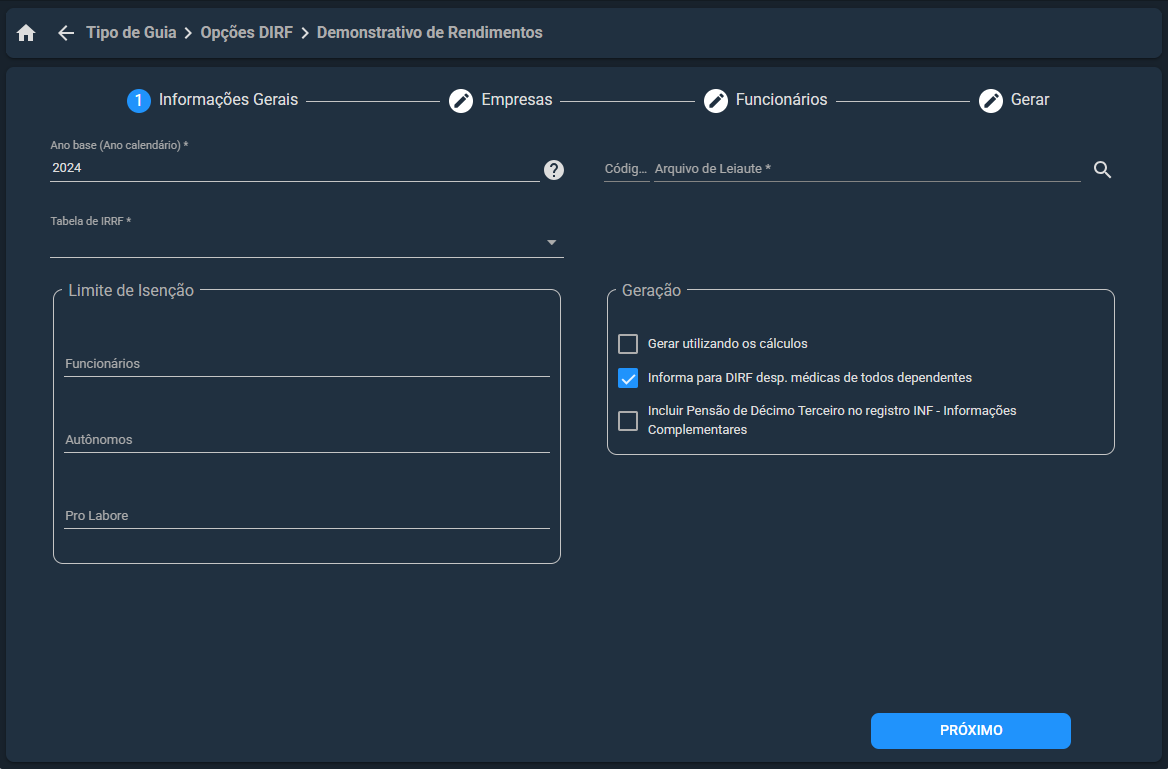
Task: Click the back arrow icon
Action: tap(66, 33)
